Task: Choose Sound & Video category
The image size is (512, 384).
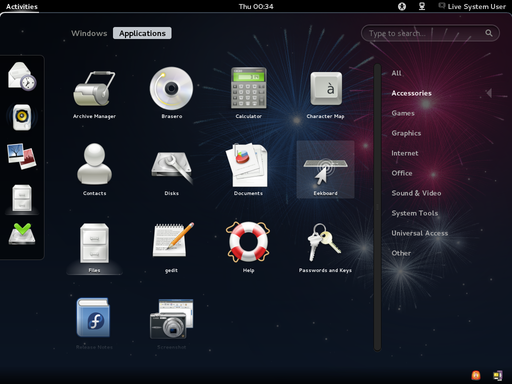Action: (416, 193)
